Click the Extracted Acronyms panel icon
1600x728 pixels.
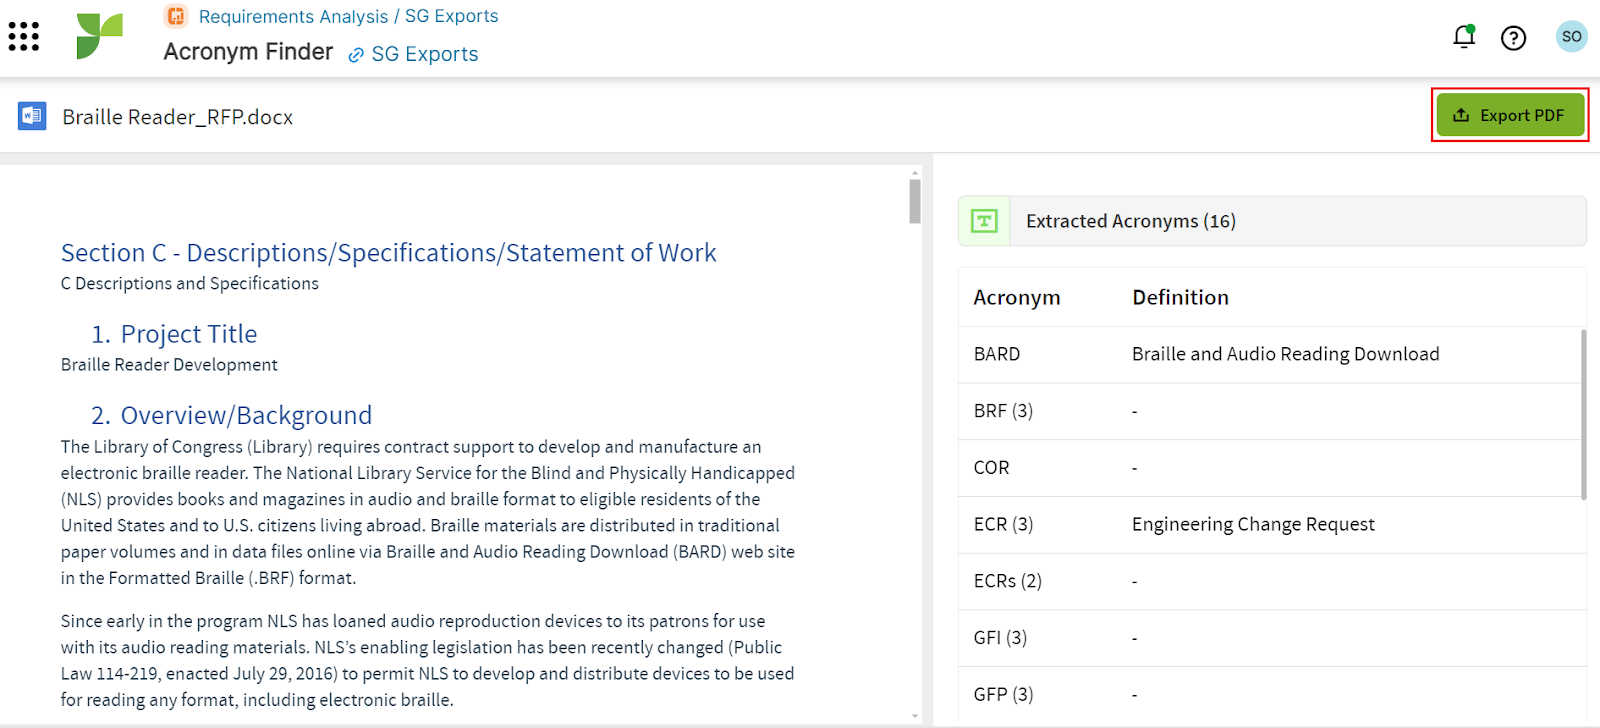click(984, 221)
